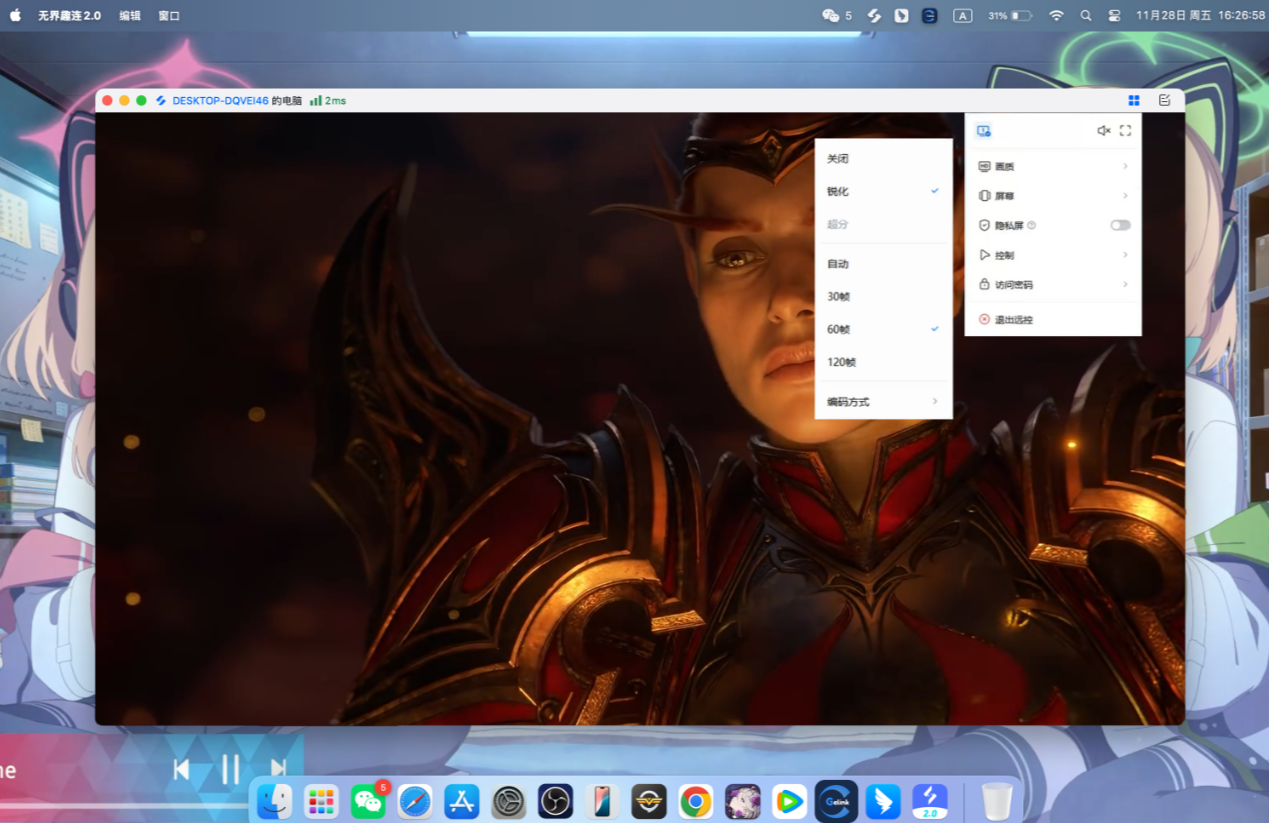Click the help icon beside 隐私屏
1269x823 pixels.
coord(1031,226)
